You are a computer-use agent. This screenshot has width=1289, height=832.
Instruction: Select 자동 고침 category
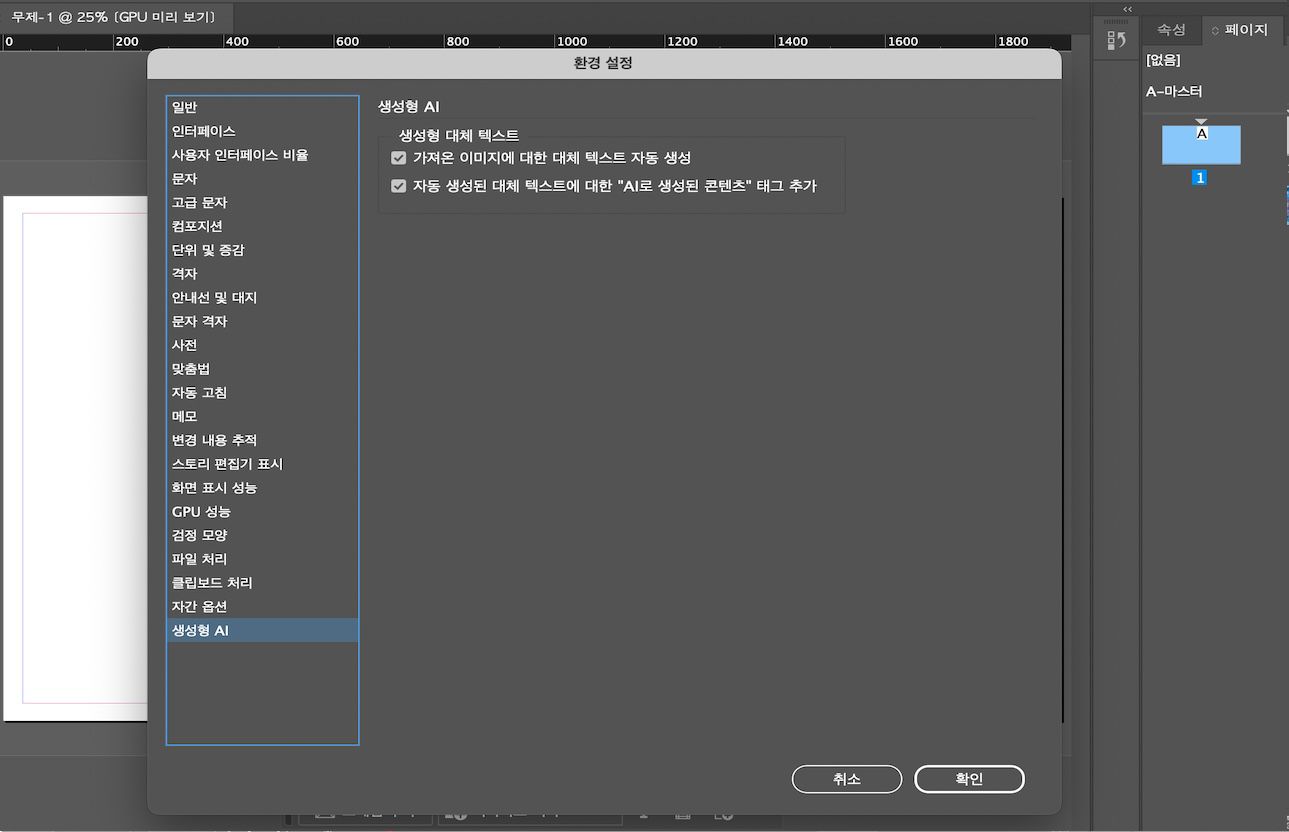point(262,393)
